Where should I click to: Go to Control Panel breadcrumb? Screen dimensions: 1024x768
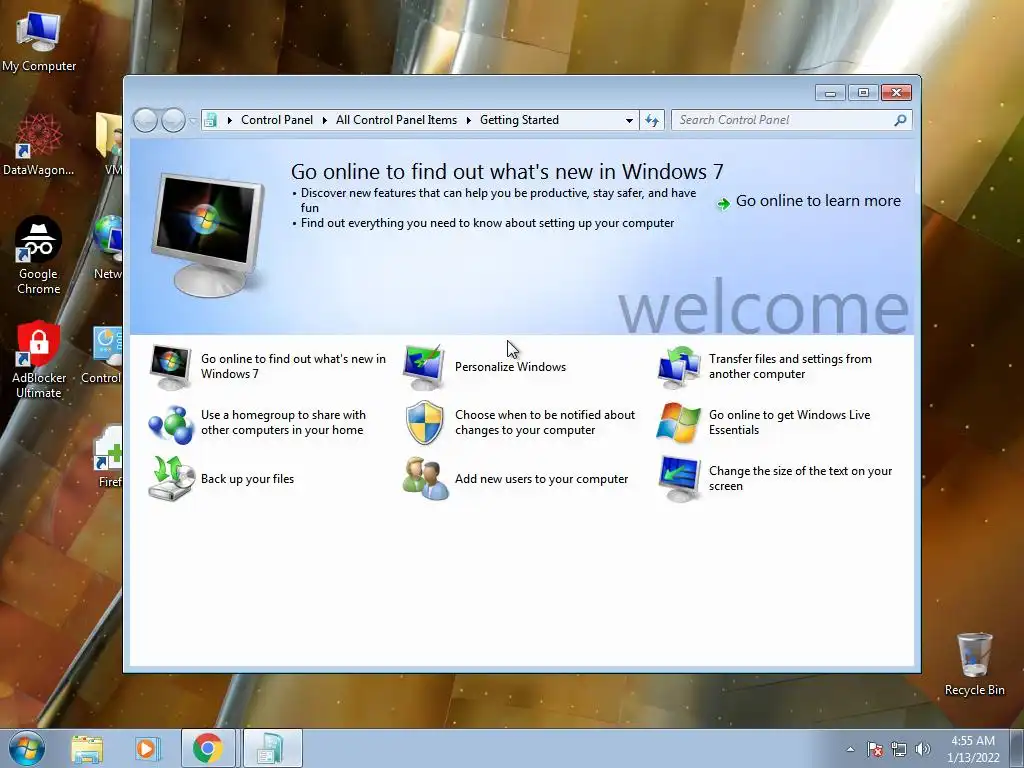[x=277, y=120]
